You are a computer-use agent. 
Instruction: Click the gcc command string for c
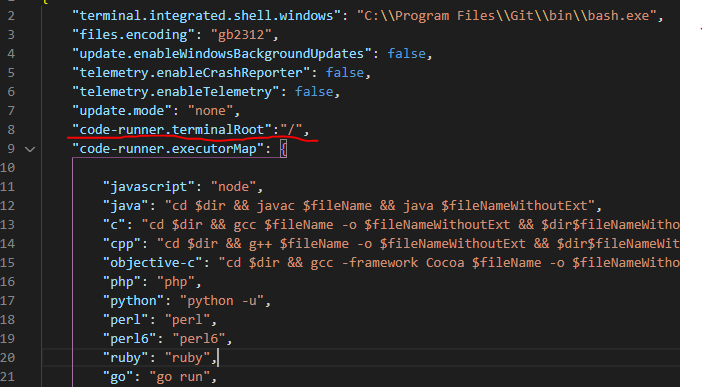pyautogui.click(x=411, y=225)
